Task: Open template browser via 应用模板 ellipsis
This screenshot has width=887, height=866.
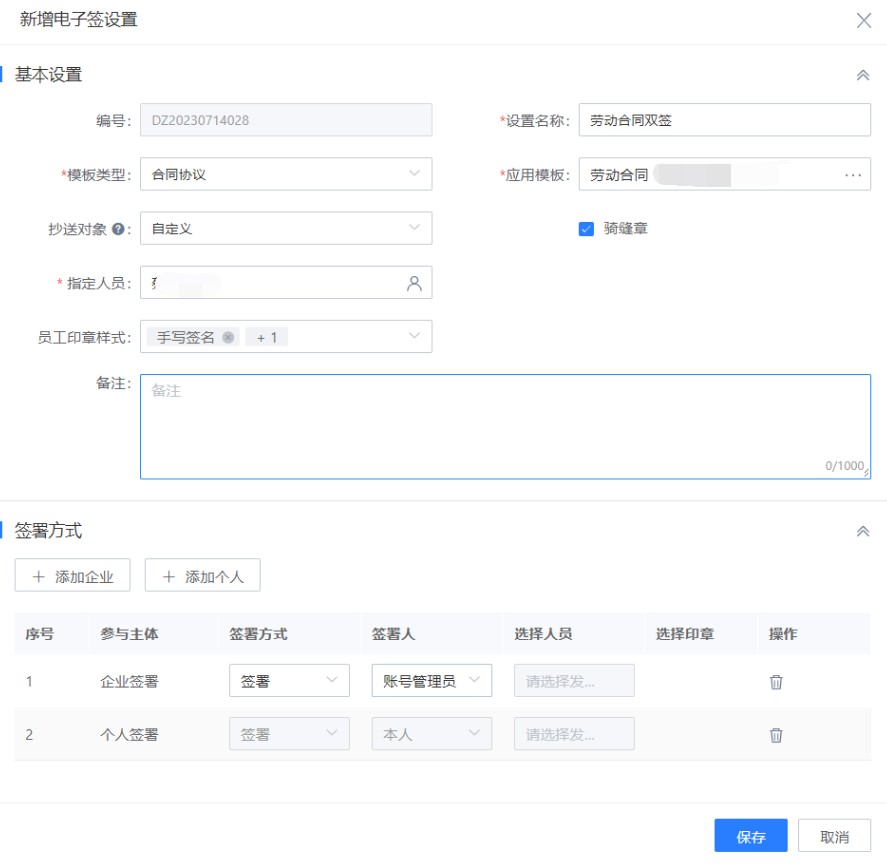Action: (855, 173)
